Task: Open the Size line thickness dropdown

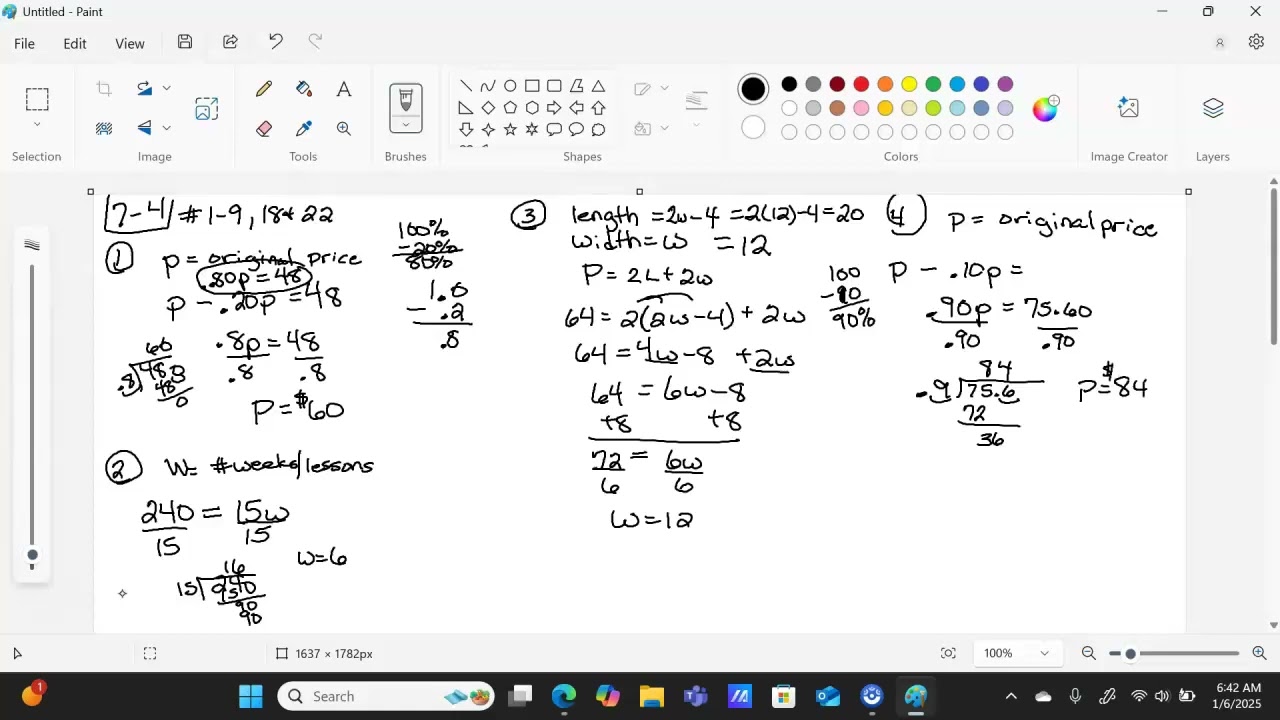Action: [697, 109]
